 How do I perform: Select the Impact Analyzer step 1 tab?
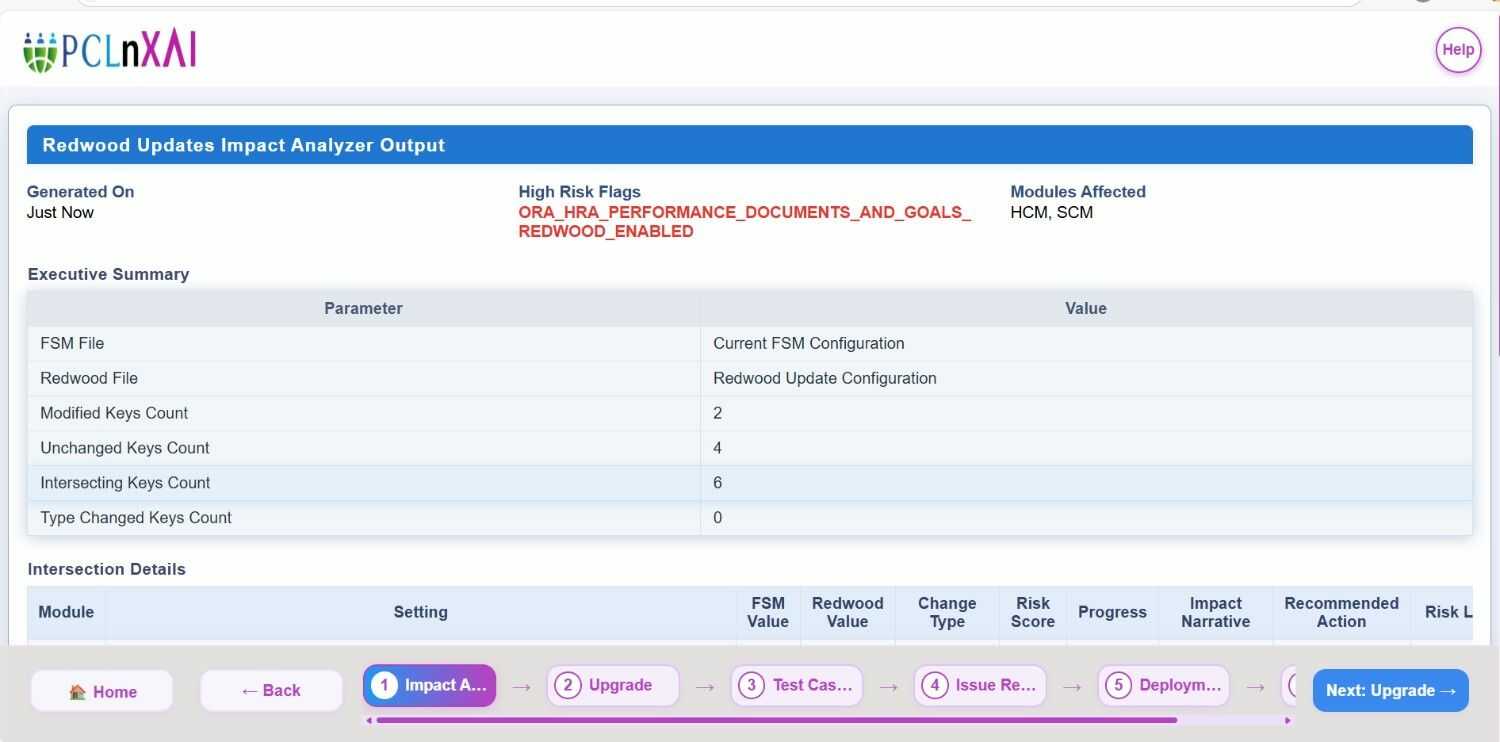click(429, 686)
